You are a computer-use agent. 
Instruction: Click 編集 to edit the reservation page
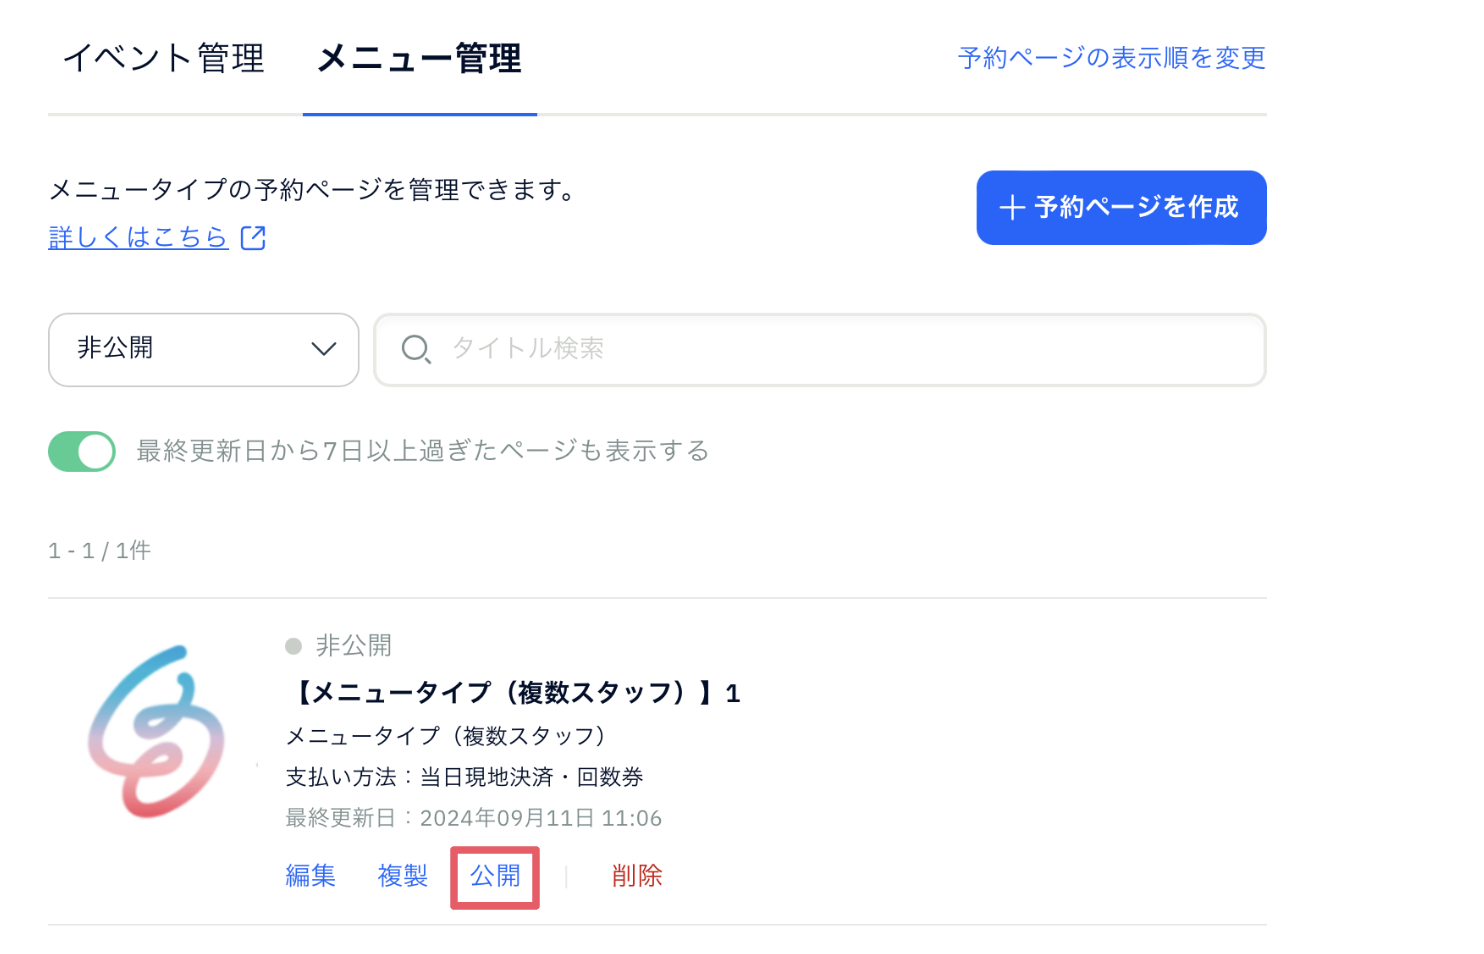pyautogui.click(x=310, y=876)
